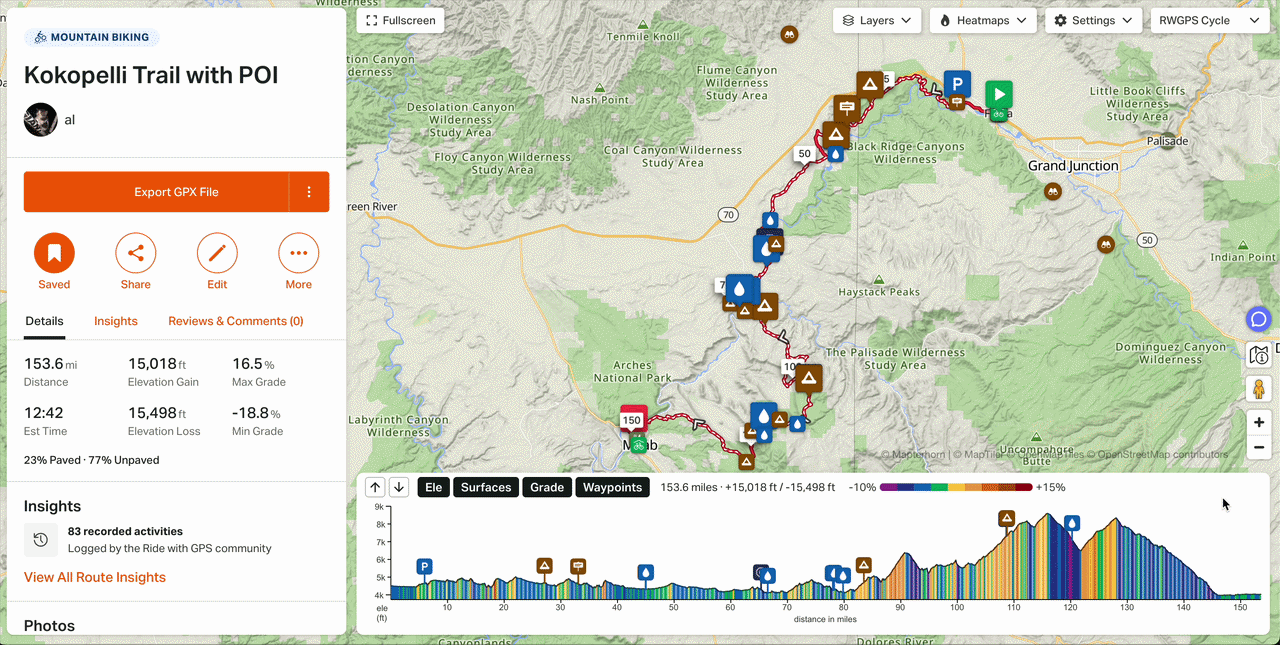Click the Arches National Park map label
Viewport: 1280px width, 645px height.
632,372
